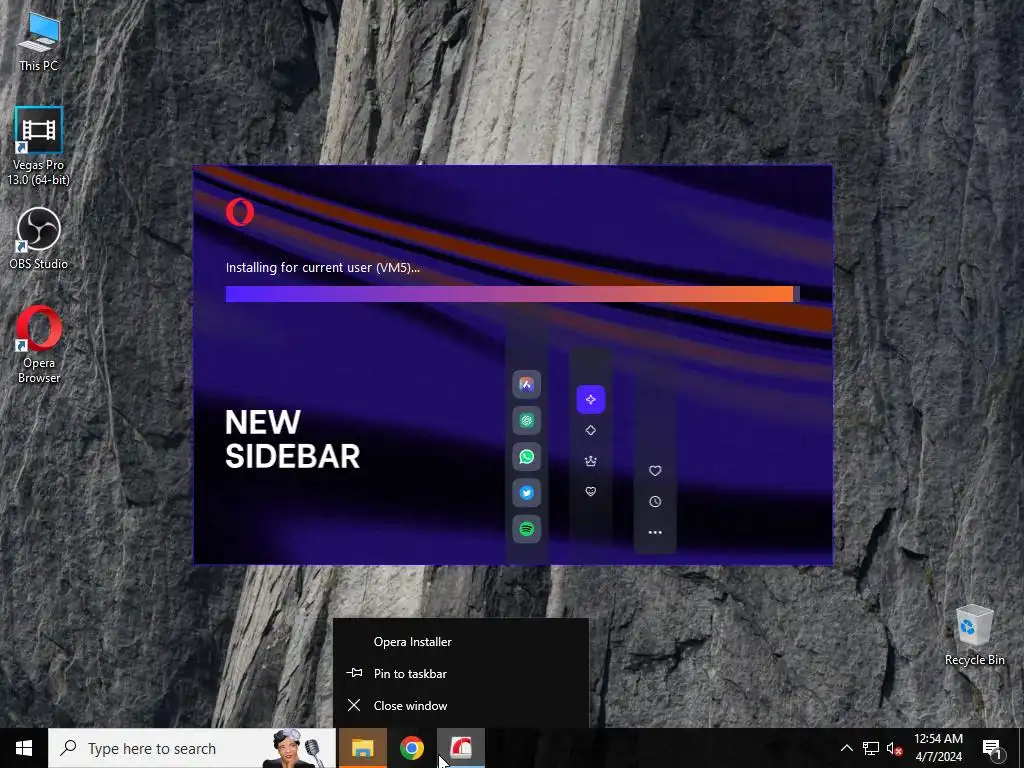Show hidden system tray icons
Screen dimensions: 1024x768
pos(846,748)
